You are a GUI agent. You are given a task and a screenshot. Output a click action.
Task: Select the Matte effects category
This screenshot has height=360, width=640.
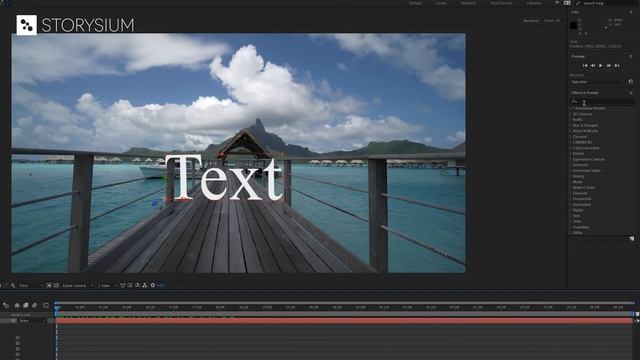click(x=578, y=182)
